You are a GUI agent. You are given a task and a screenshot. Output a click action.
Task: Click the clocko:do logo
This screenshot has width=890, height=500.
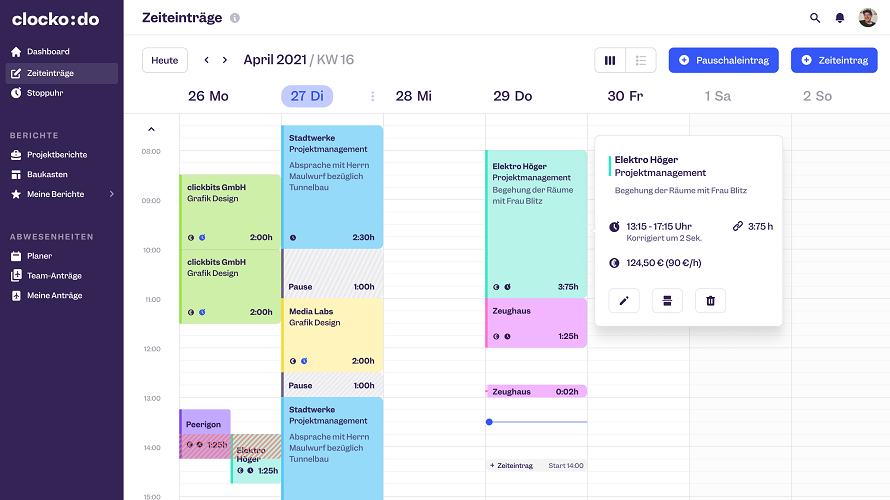[x=56, y=19]
